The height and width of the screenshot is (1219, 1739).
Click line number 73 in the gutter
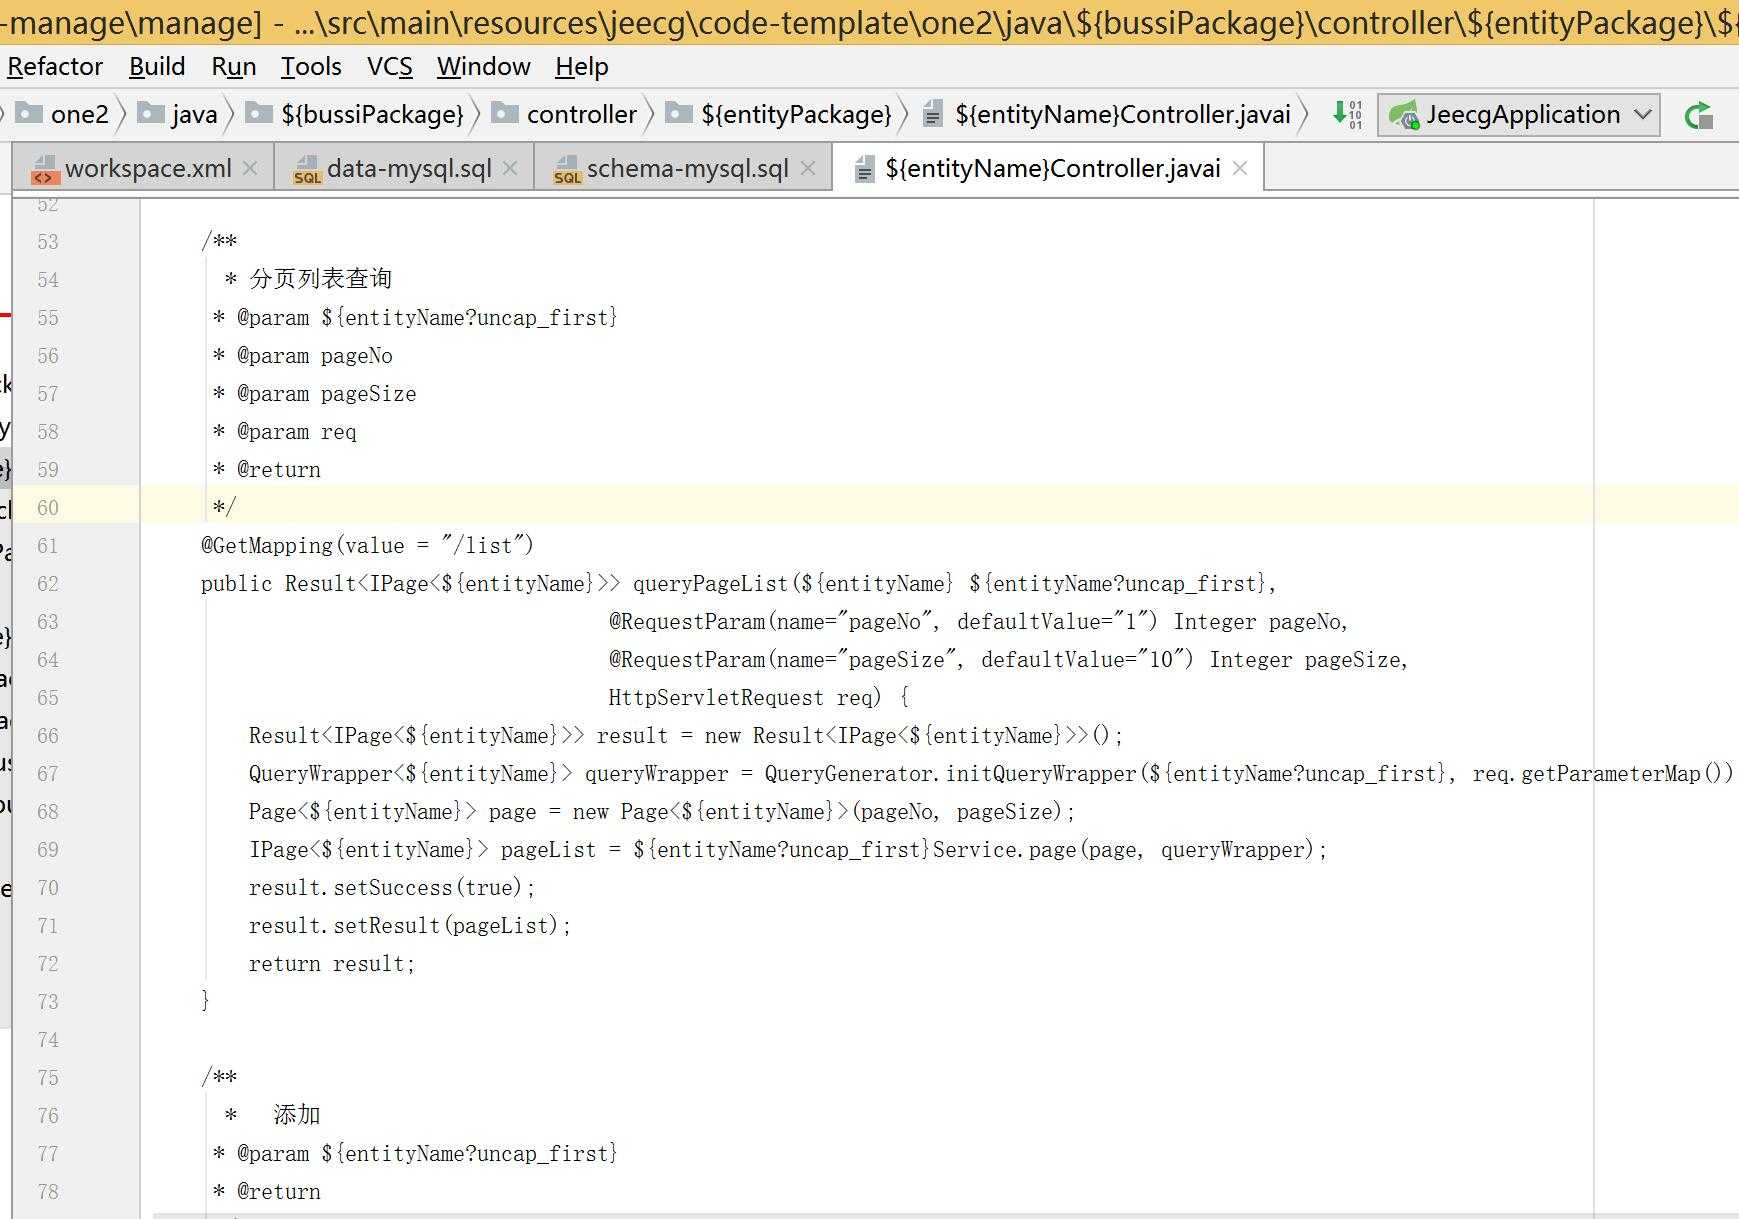pyautogui.click(x=48, y=1002)
